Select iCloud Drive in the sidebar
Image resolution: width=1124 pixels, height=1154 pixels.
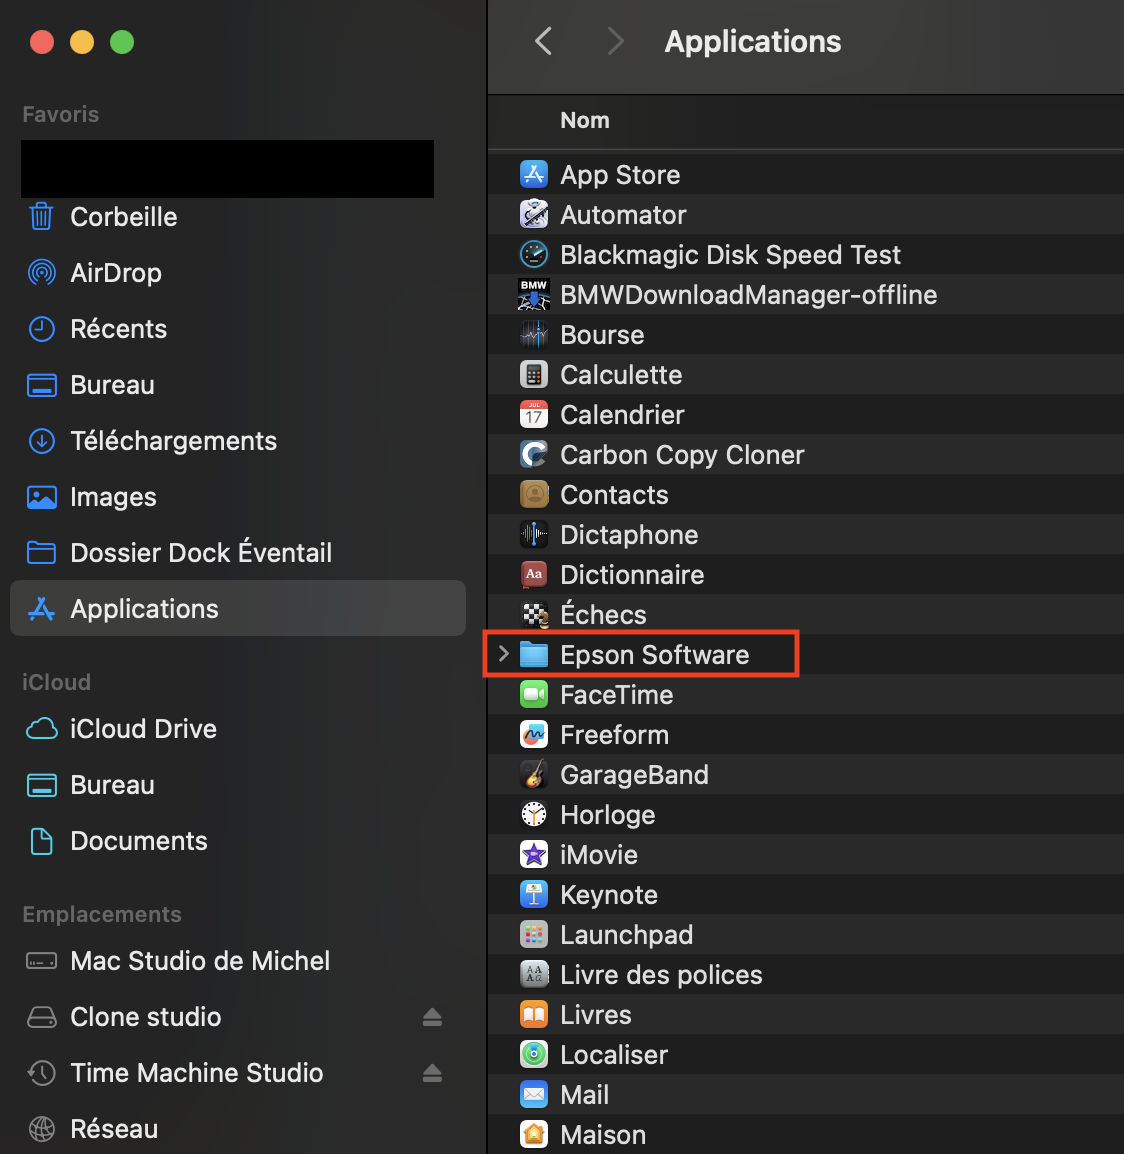[x=143, y=729]
